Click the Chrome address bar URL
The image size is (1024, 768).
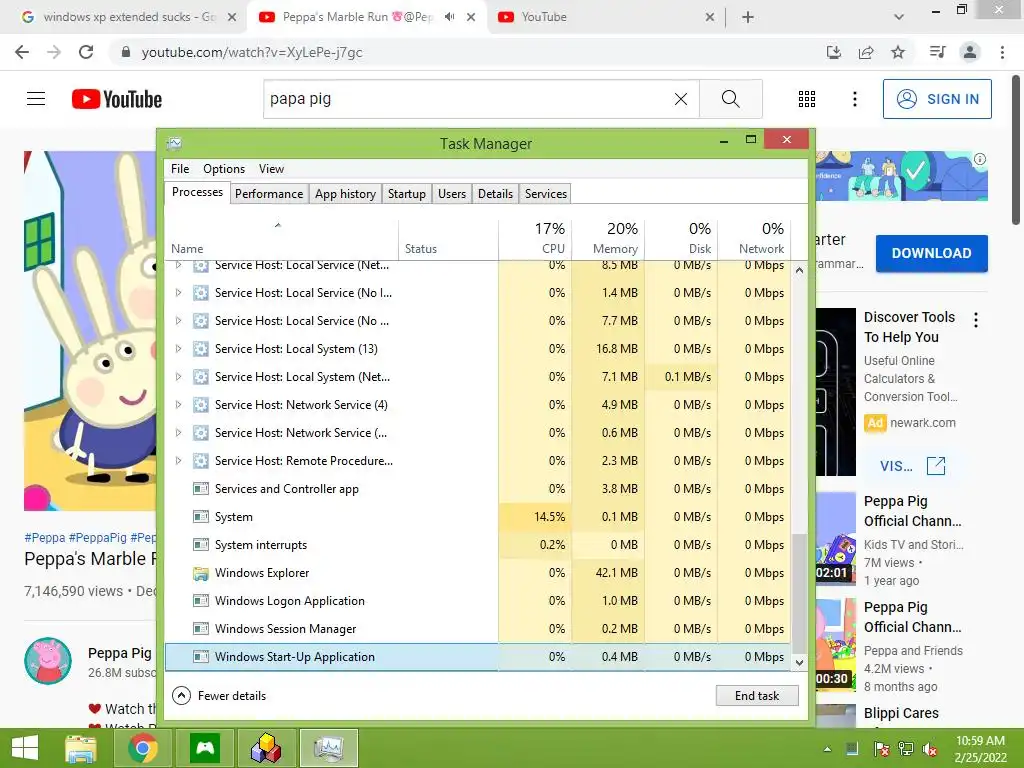click(252, 52)
